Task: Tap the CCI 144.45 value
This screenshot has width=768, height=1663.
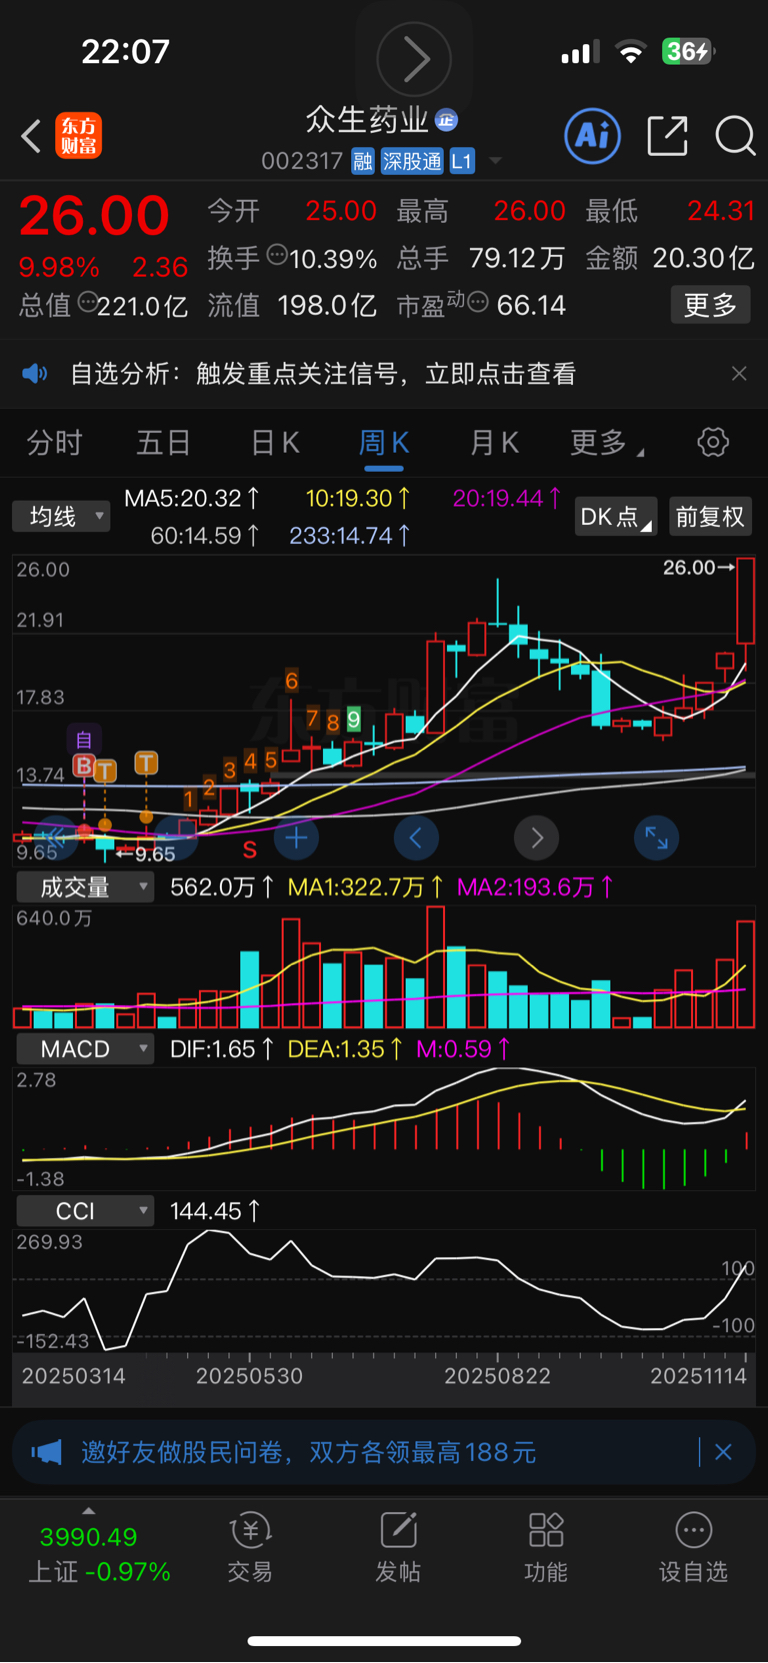Action: [215, 1211]
